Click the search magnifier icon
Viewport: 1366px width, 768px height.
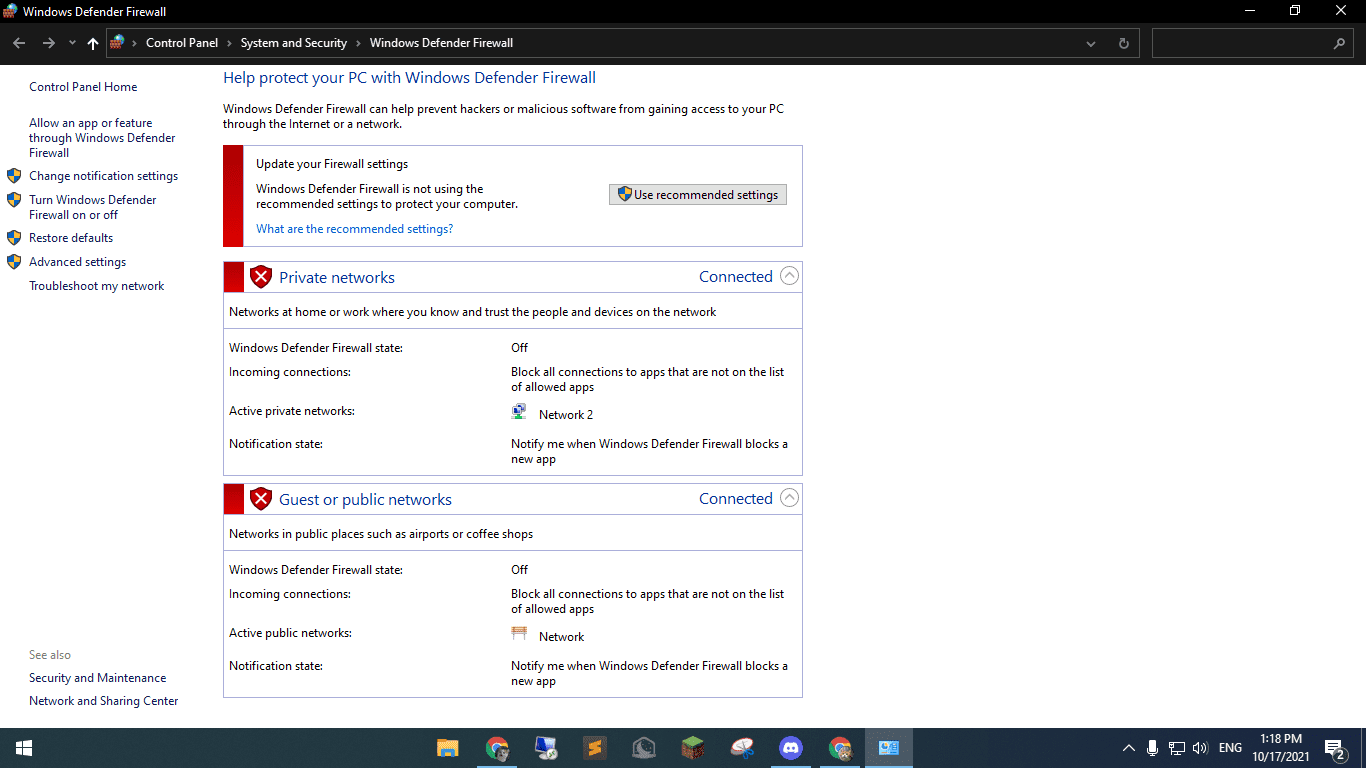coord(1339,44)
